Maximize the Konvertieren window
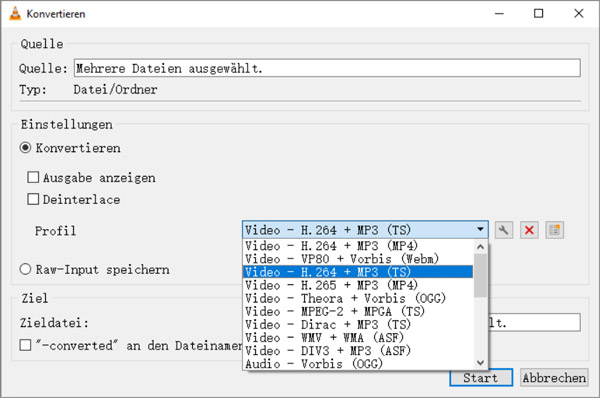600x398 pixels. click(x=538, y=13)
